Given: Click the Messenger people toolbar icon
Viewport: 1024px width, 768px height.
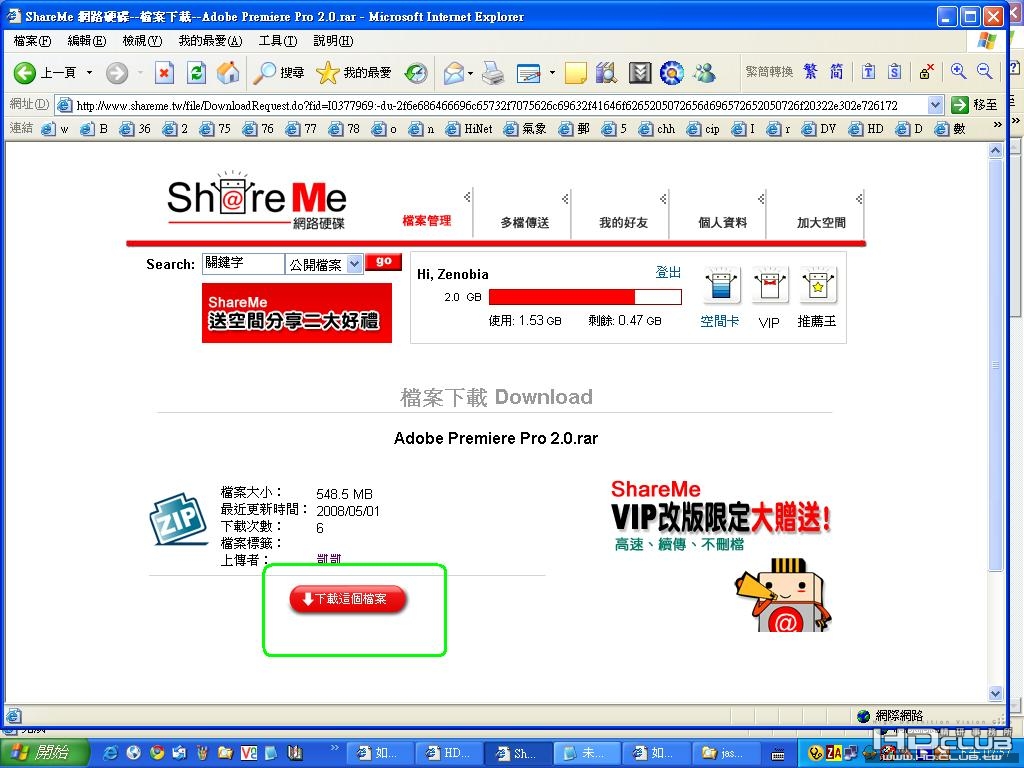Looking at the screenshot, I should click(x=705, y=72).
